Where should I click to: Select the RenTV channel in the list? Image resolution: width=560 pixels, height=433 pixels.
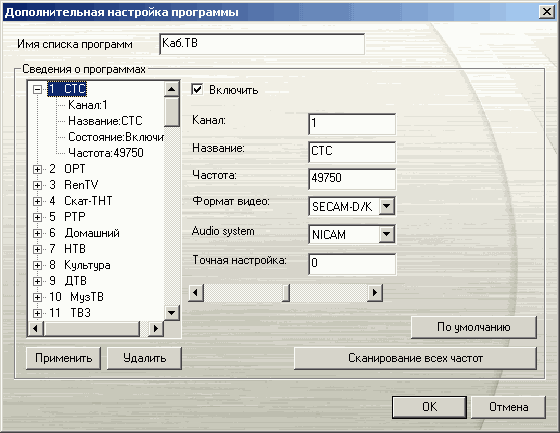(74, 185)
